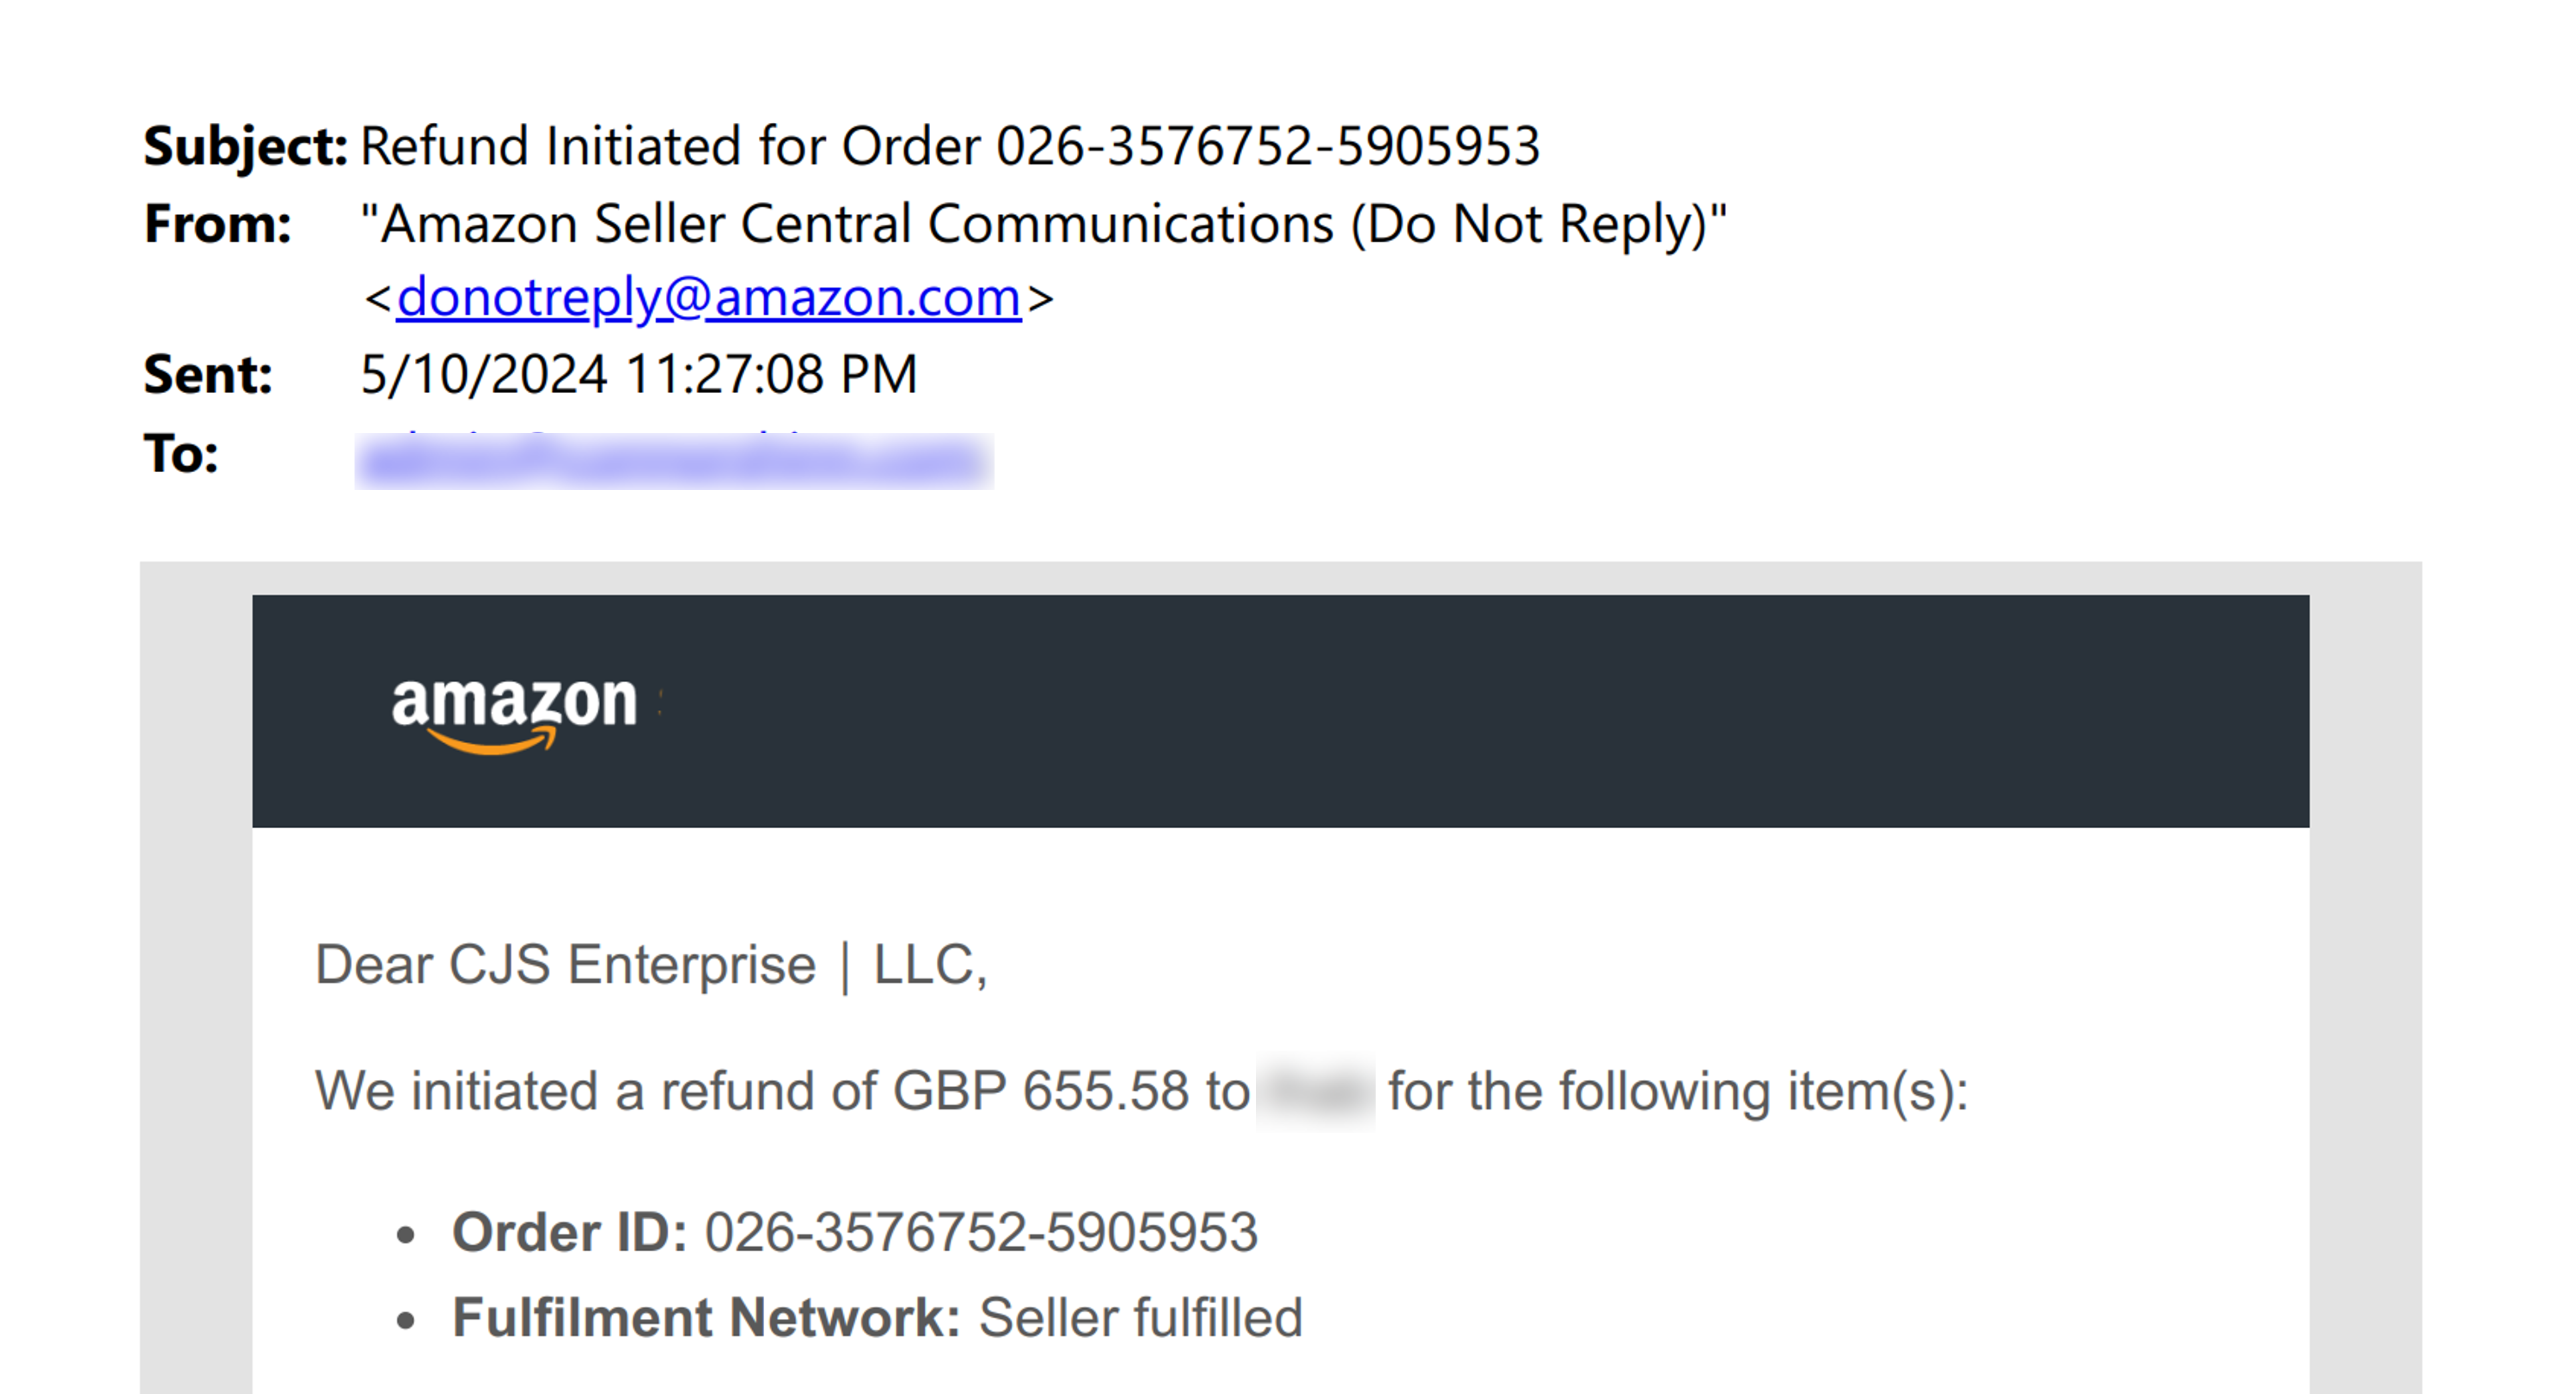Click the "for the following item(s):" text
This screenshot has height=1394, width=2576.
point(1678,1091)
